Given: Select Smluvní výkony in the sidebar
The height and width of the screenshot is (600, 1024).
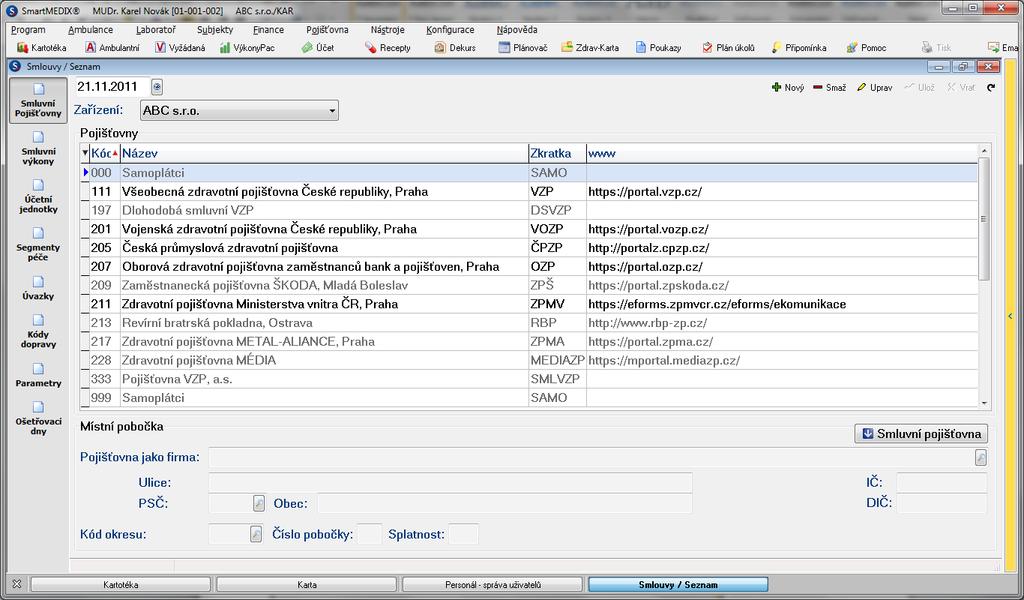Looking at the screenshot, I should click(39, 148).
